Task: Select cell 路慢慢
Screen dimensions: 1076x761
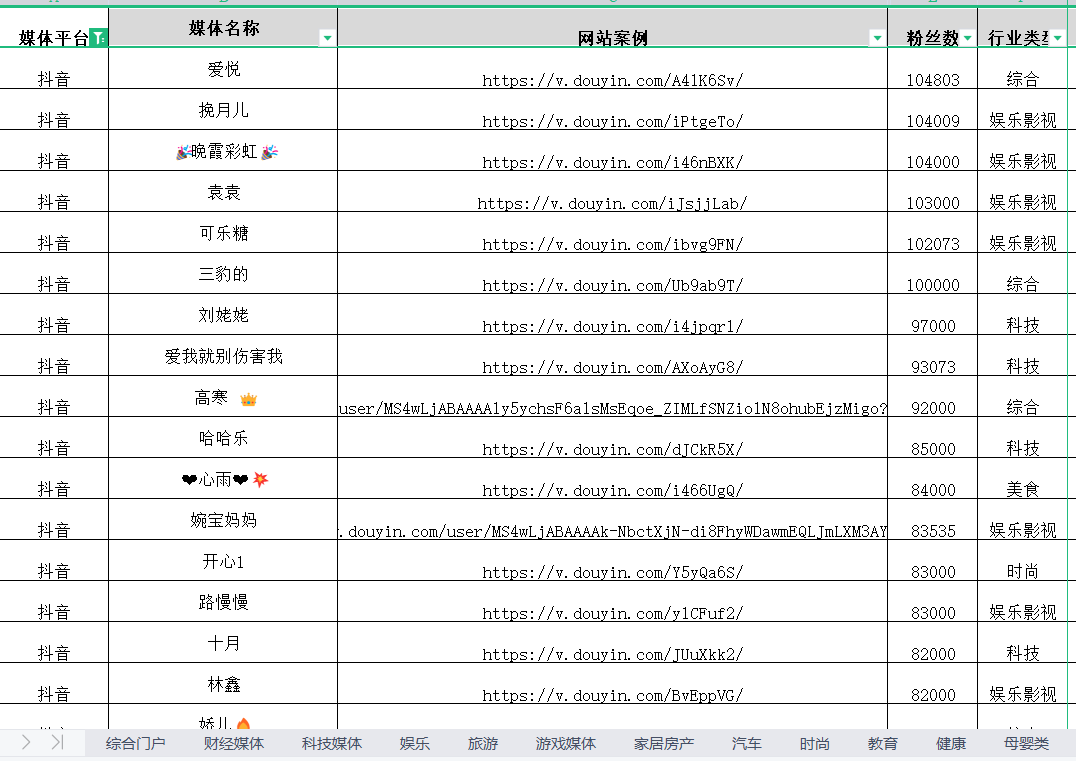Action: pyautogui.click(x=223, y=602)
